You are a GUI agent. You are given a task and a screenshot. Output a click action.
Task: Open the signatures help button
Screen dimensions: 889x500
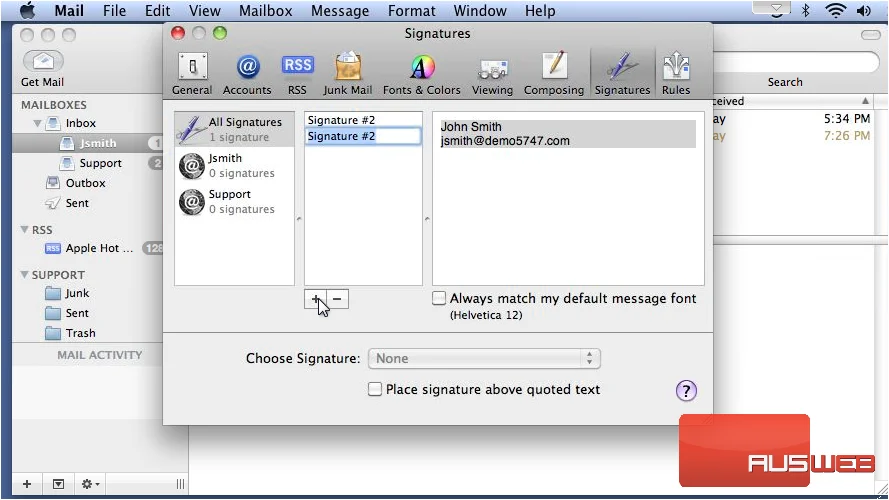pyautogui.click(x=686, y=391)
